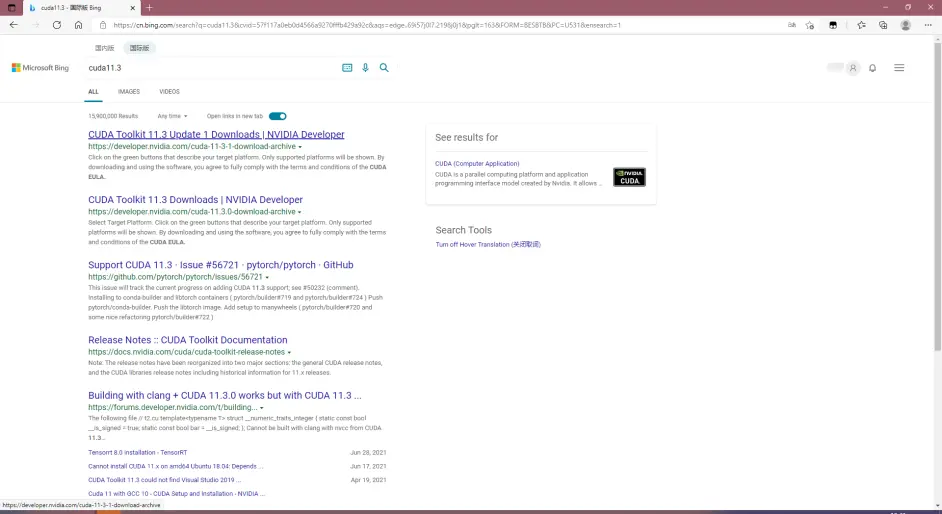
Task: Expand arrow next to cuda-toolkit-release-notes URL
Action: [289, 352]
